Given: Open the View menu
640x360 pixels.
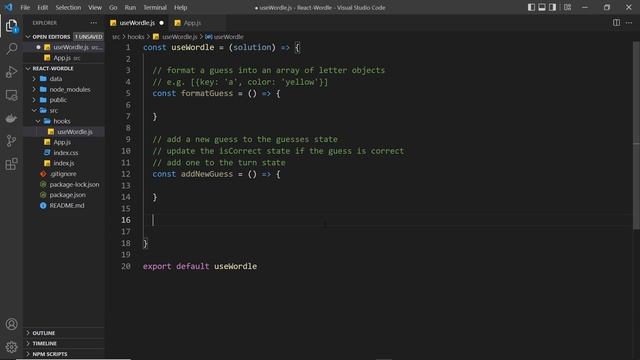Looking at the screenshot, I should click(95, 7).
